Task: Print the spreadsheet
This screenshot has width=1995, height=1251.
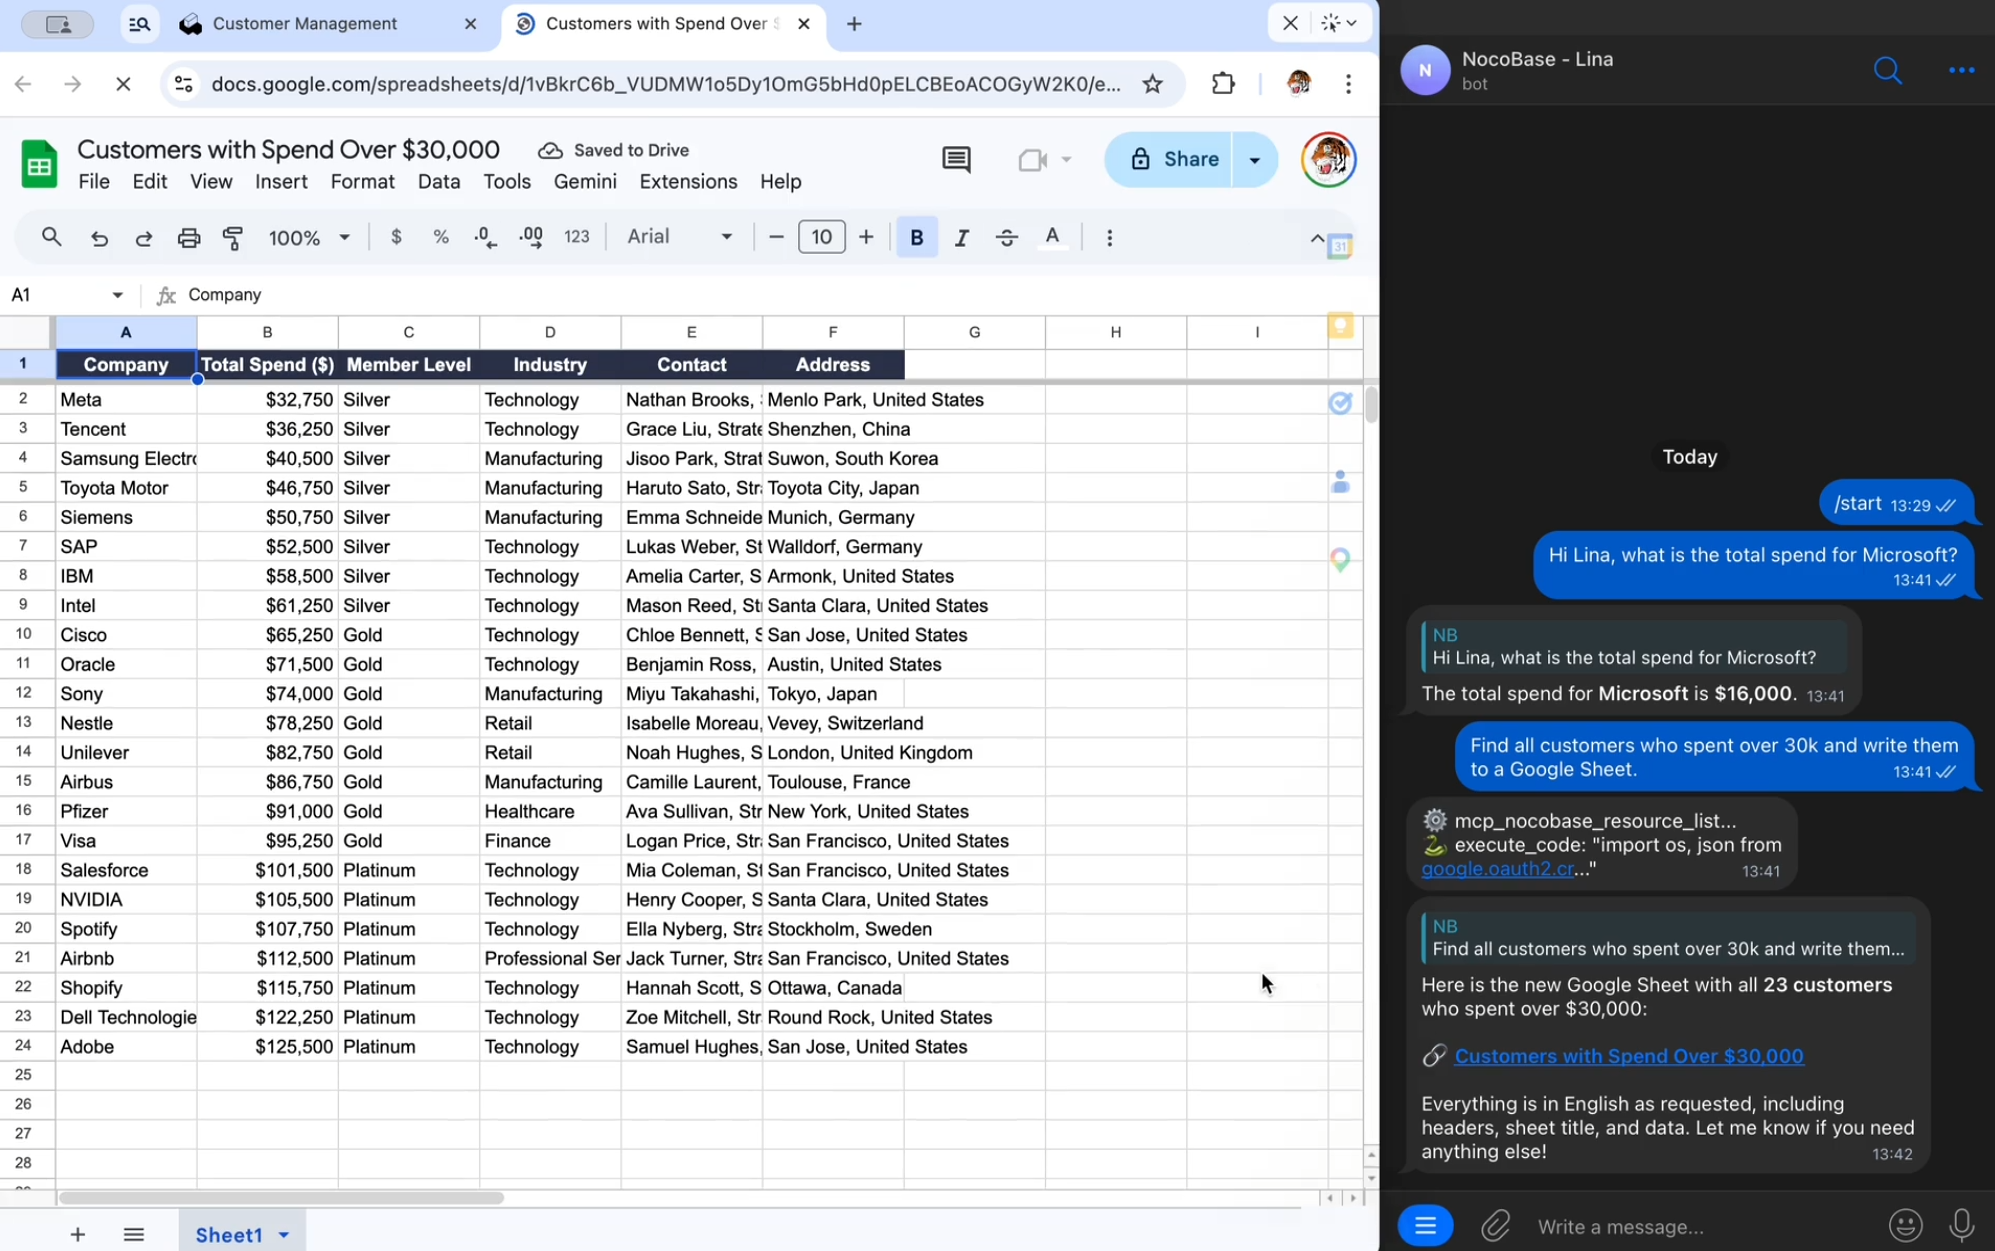Action: 189,238
